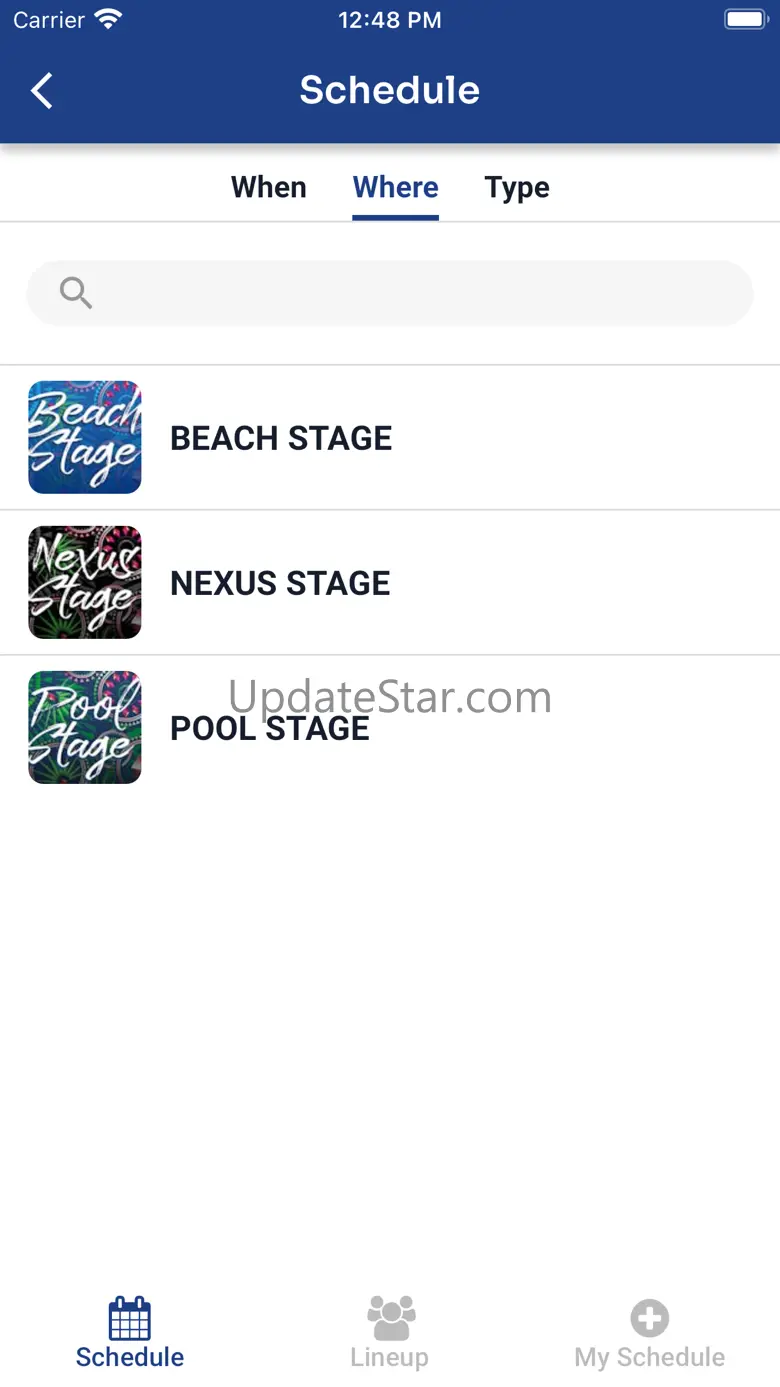Open the Nexus Stage thumbnail image
The height and width of the screenshot is (1387, 780).
pos(85,582)
